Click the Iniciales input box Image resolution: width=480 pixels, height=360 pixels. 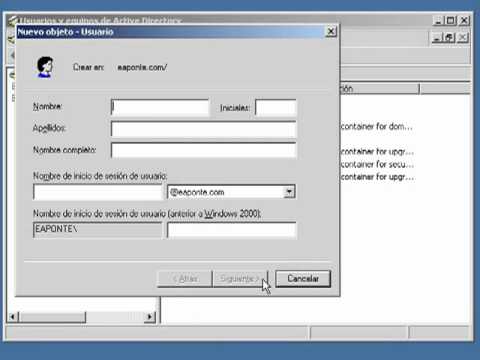(276, 107)
